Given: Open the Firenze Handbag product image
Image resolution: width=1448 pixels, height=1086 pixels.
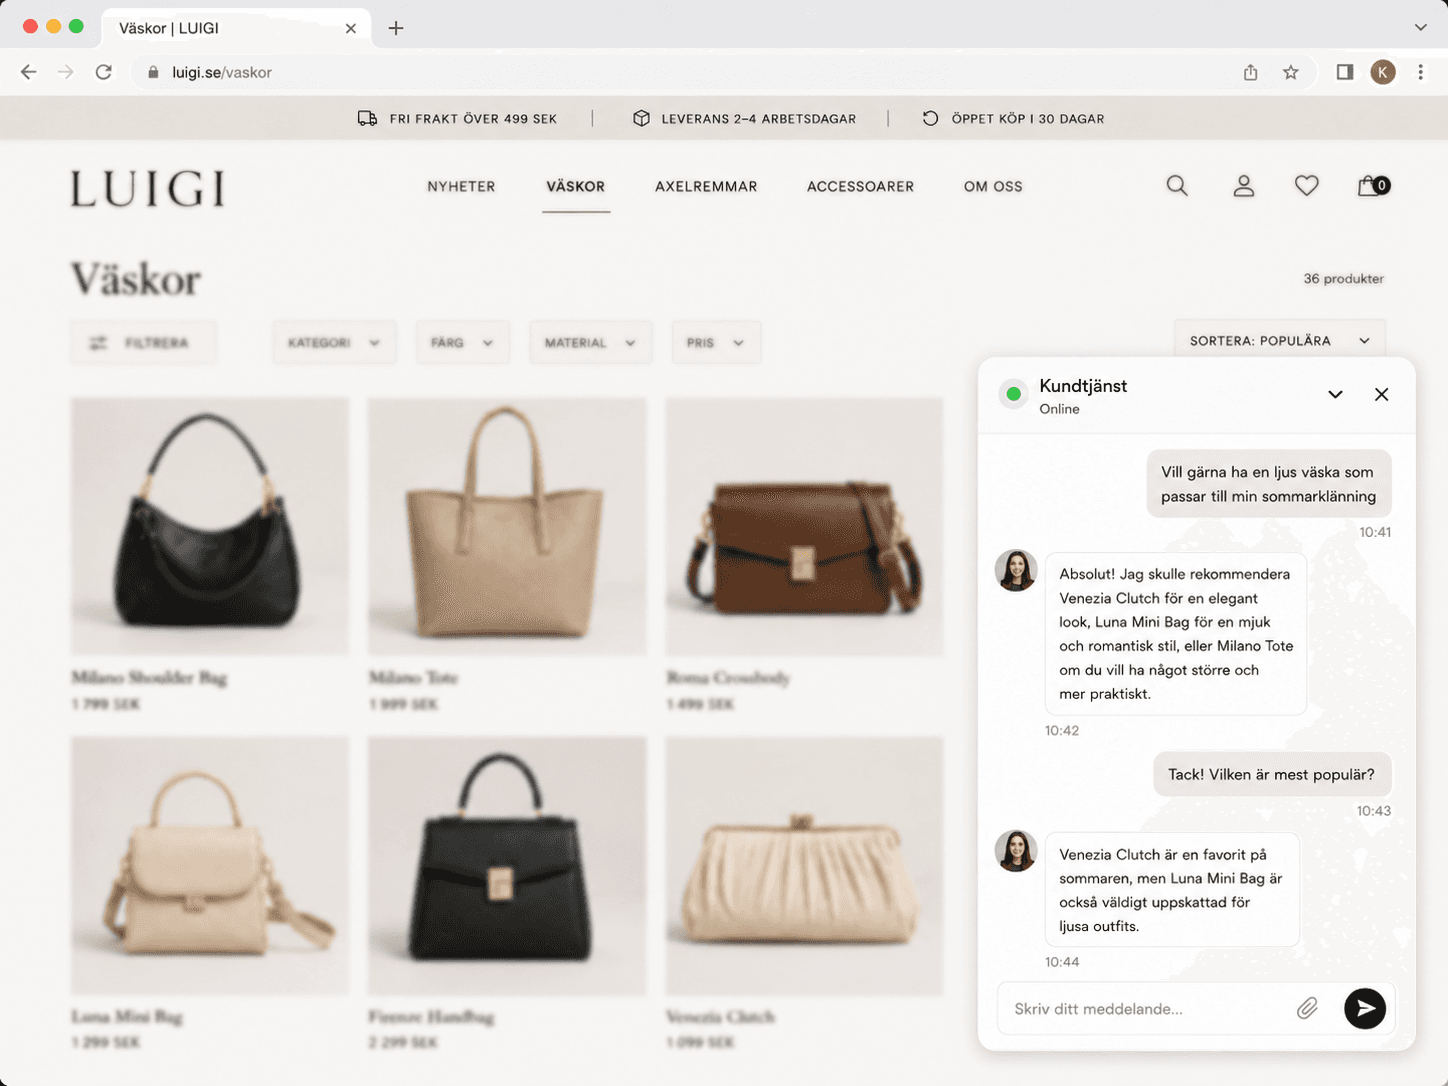Looking at the screenshot, I should coord(507,866).
